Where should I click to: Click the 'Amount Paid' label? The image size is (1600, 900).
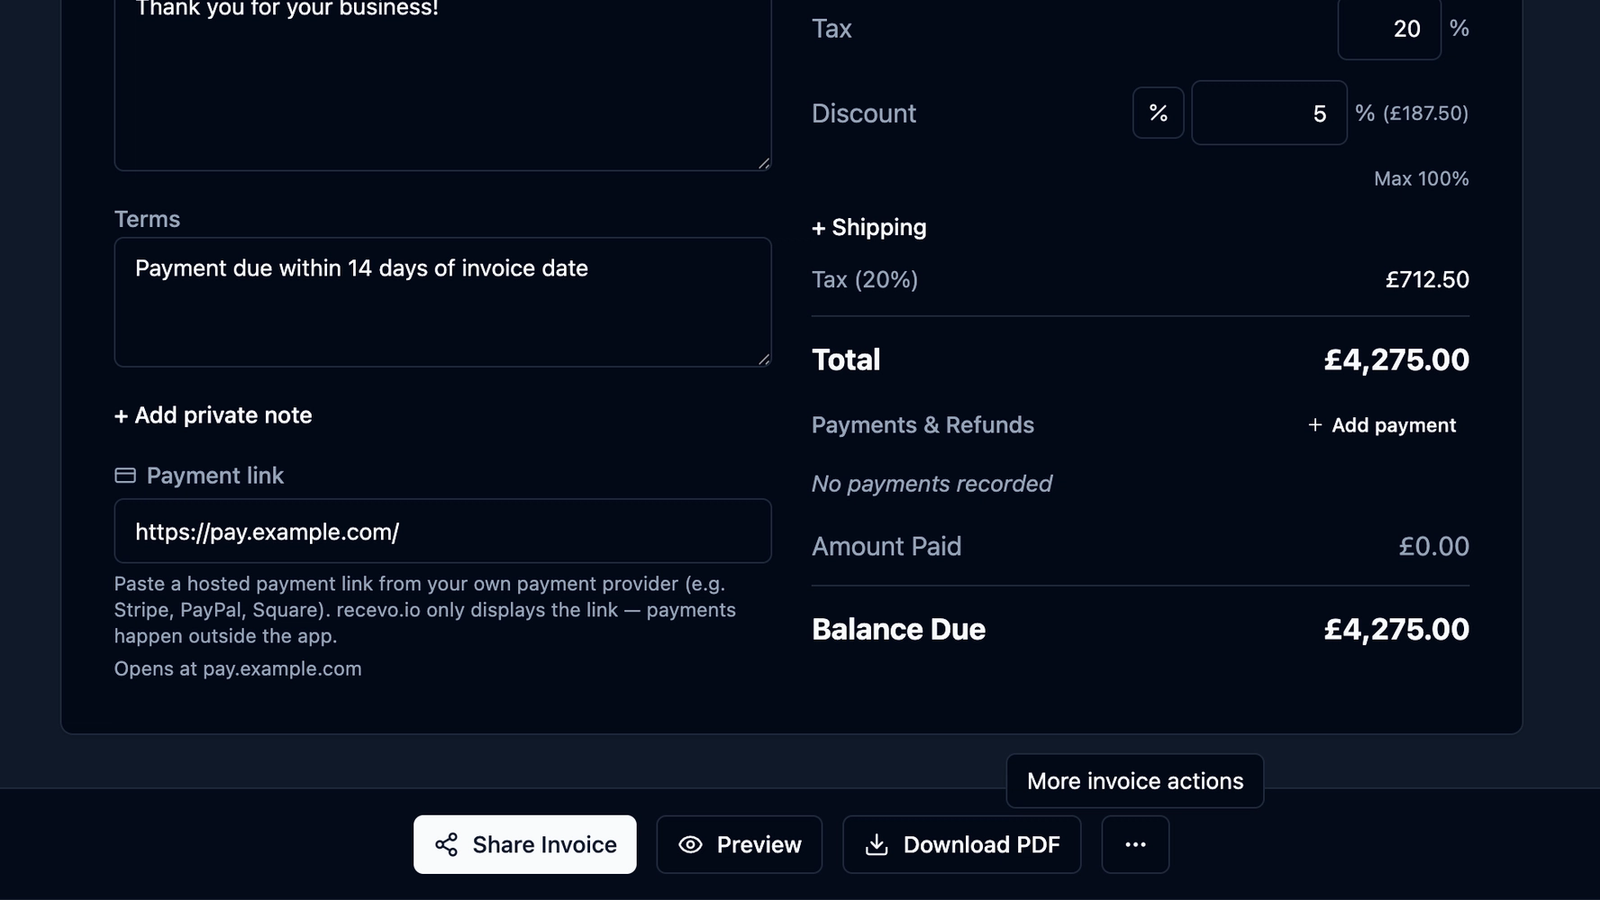(x=887, y=546)
